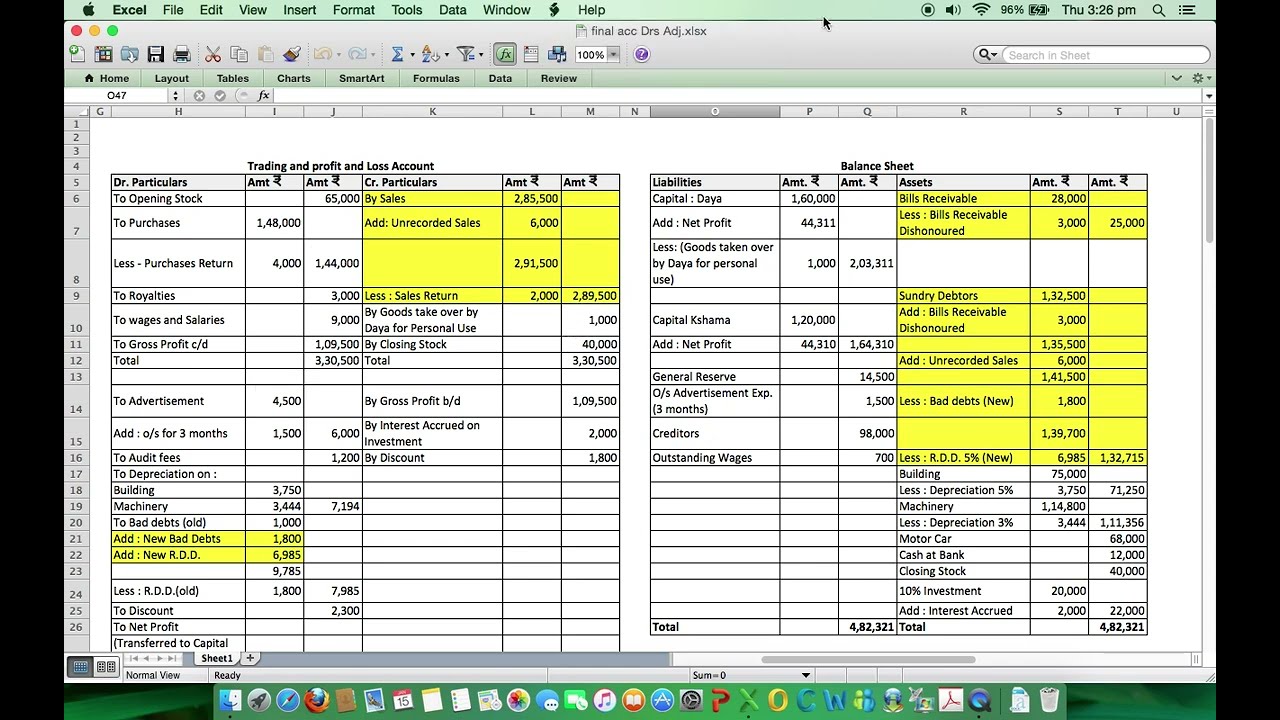Open the Insert menu
This screenshot has height=720, width=1280.
(x=300, y=10)
